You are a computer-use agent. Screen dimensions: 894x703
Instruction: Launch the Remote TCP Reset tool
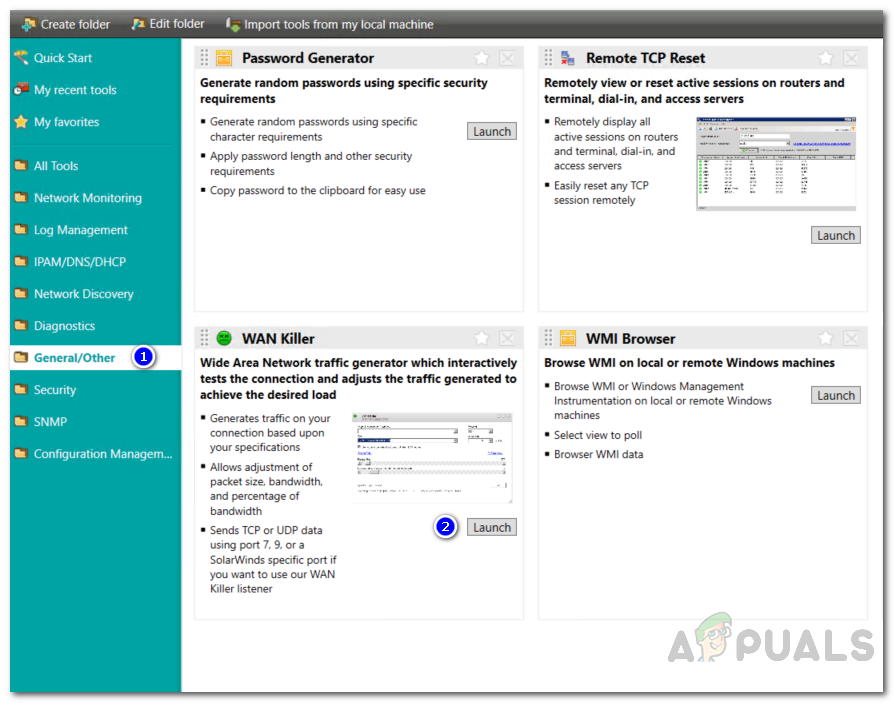click(836, 235)
